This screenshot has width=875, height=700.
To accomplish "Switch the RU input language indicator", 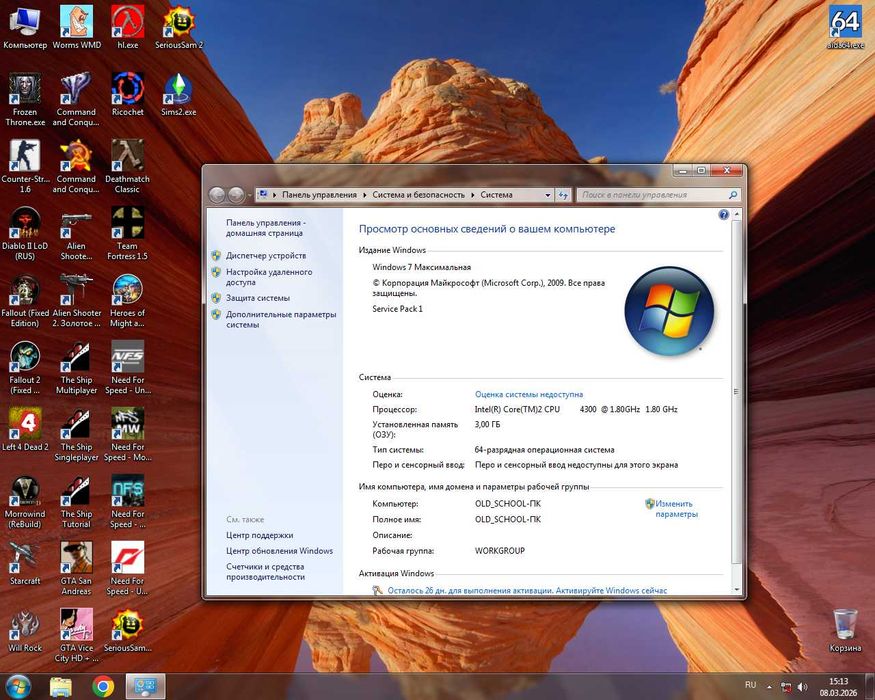I will click(x=751, y=685).
